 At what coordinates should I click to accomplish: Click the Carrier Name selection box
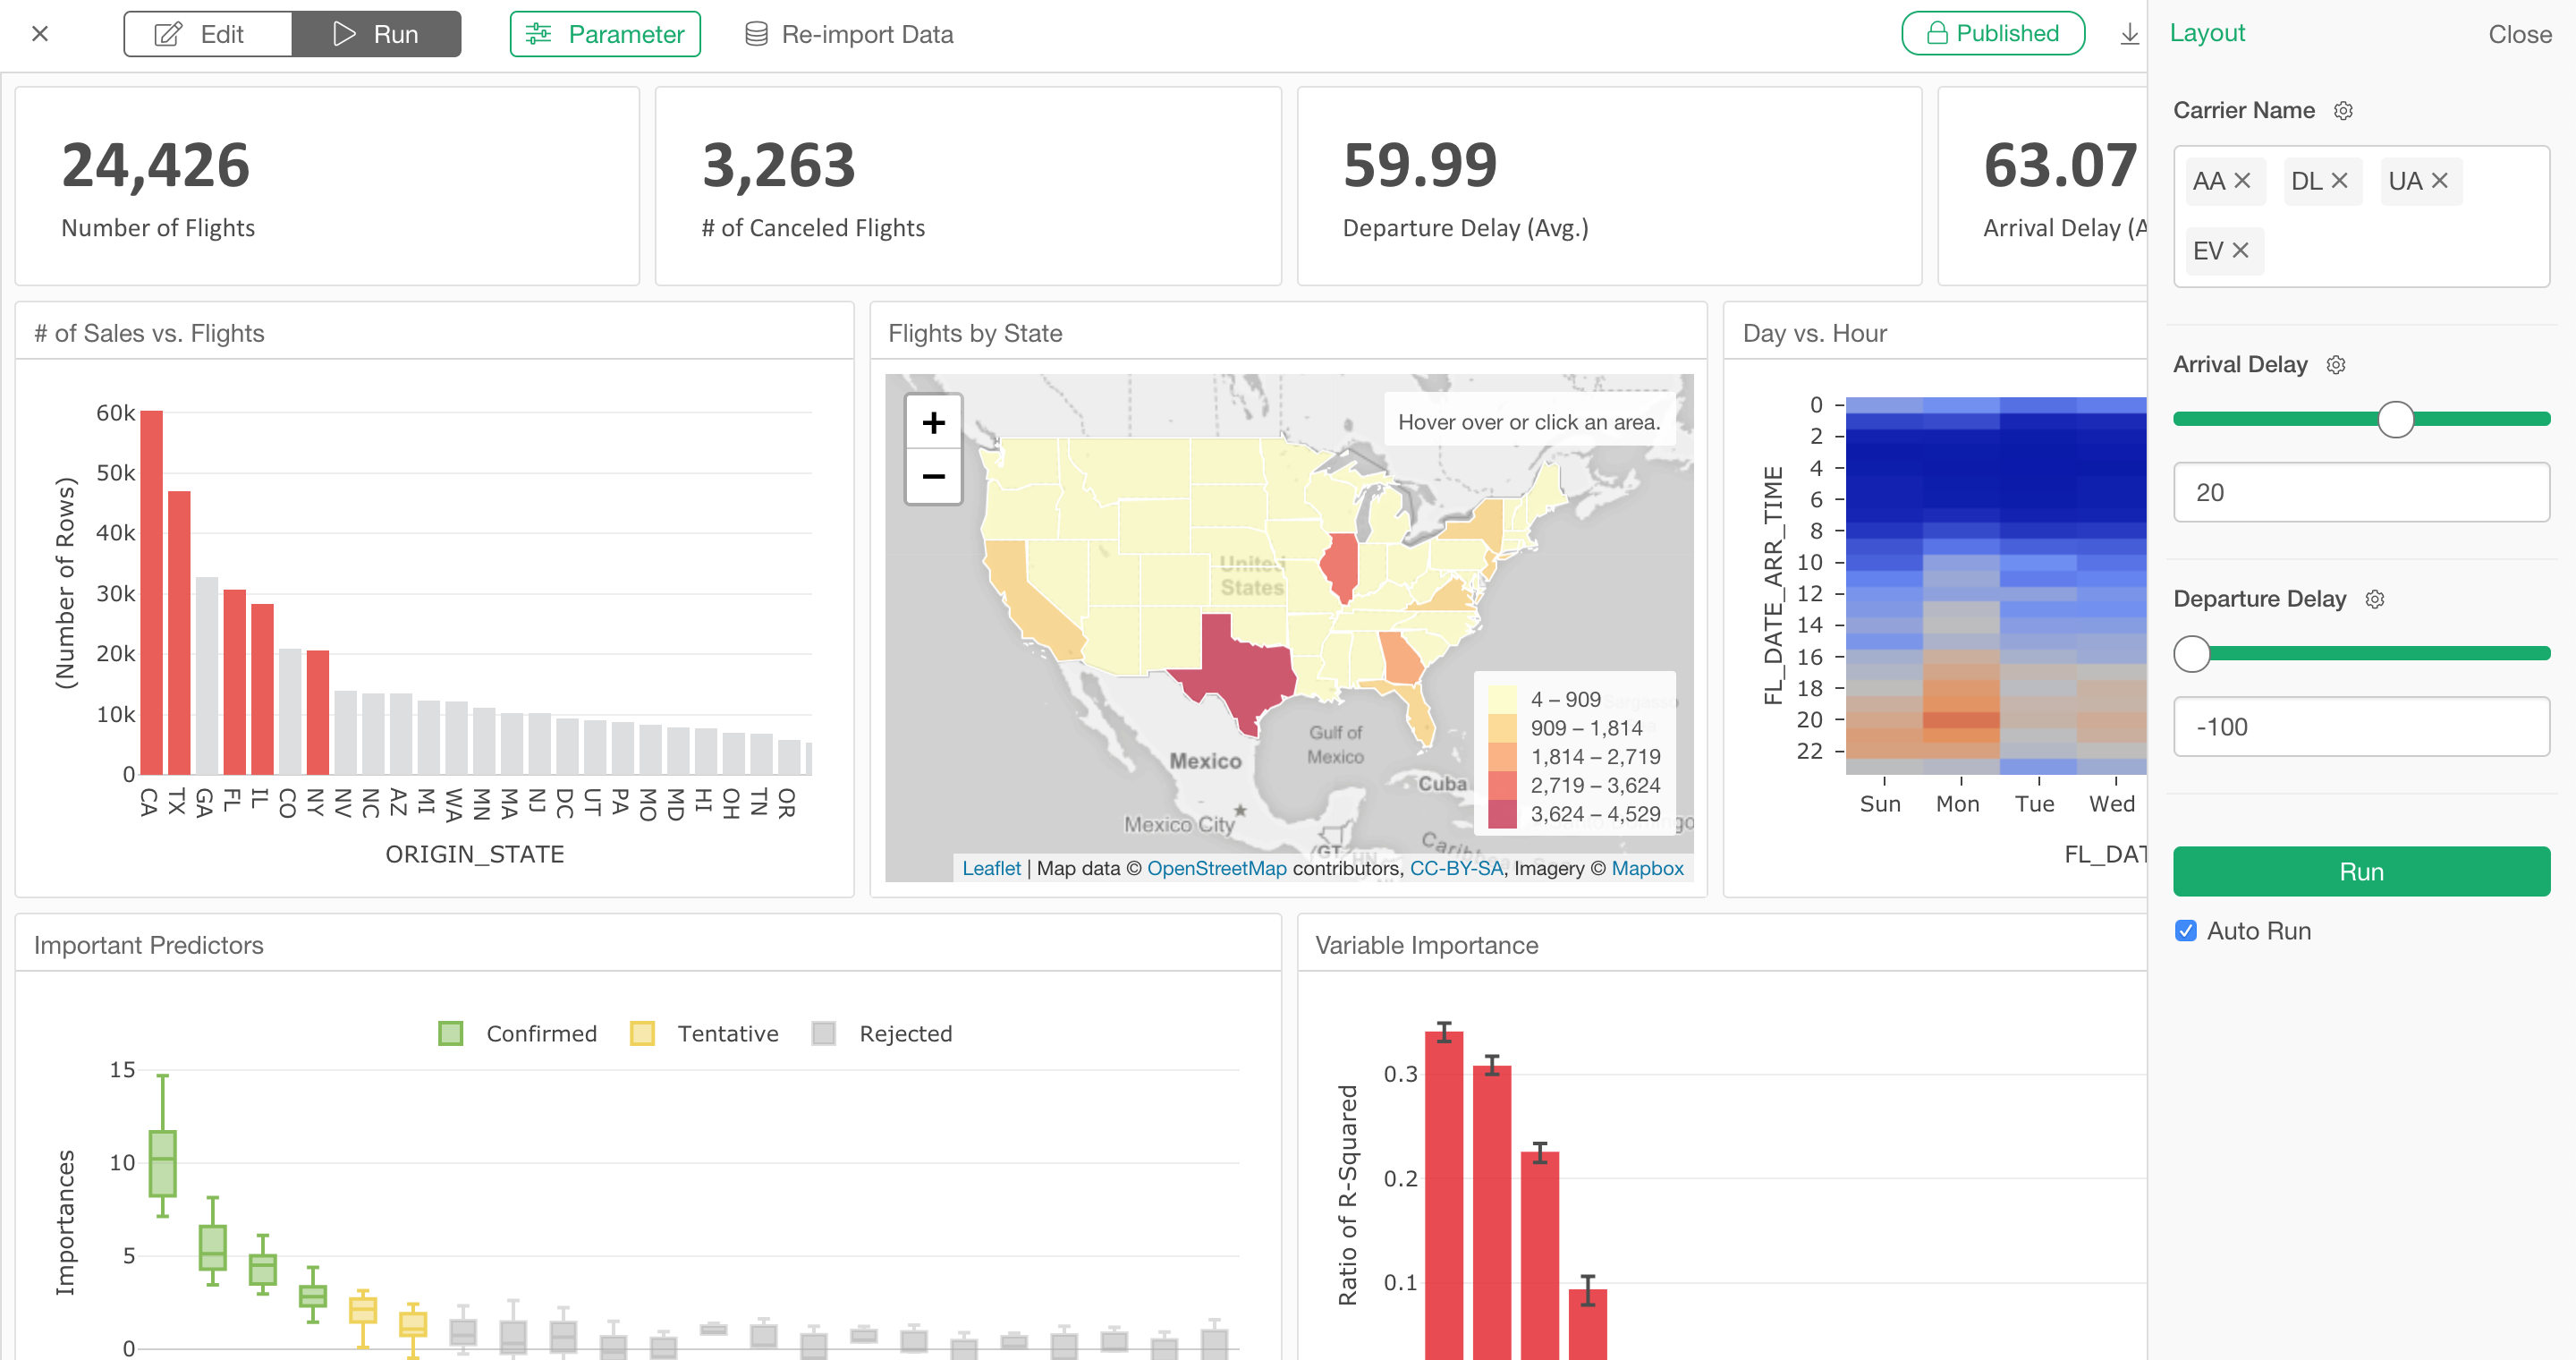click(x=2361, y=216)
